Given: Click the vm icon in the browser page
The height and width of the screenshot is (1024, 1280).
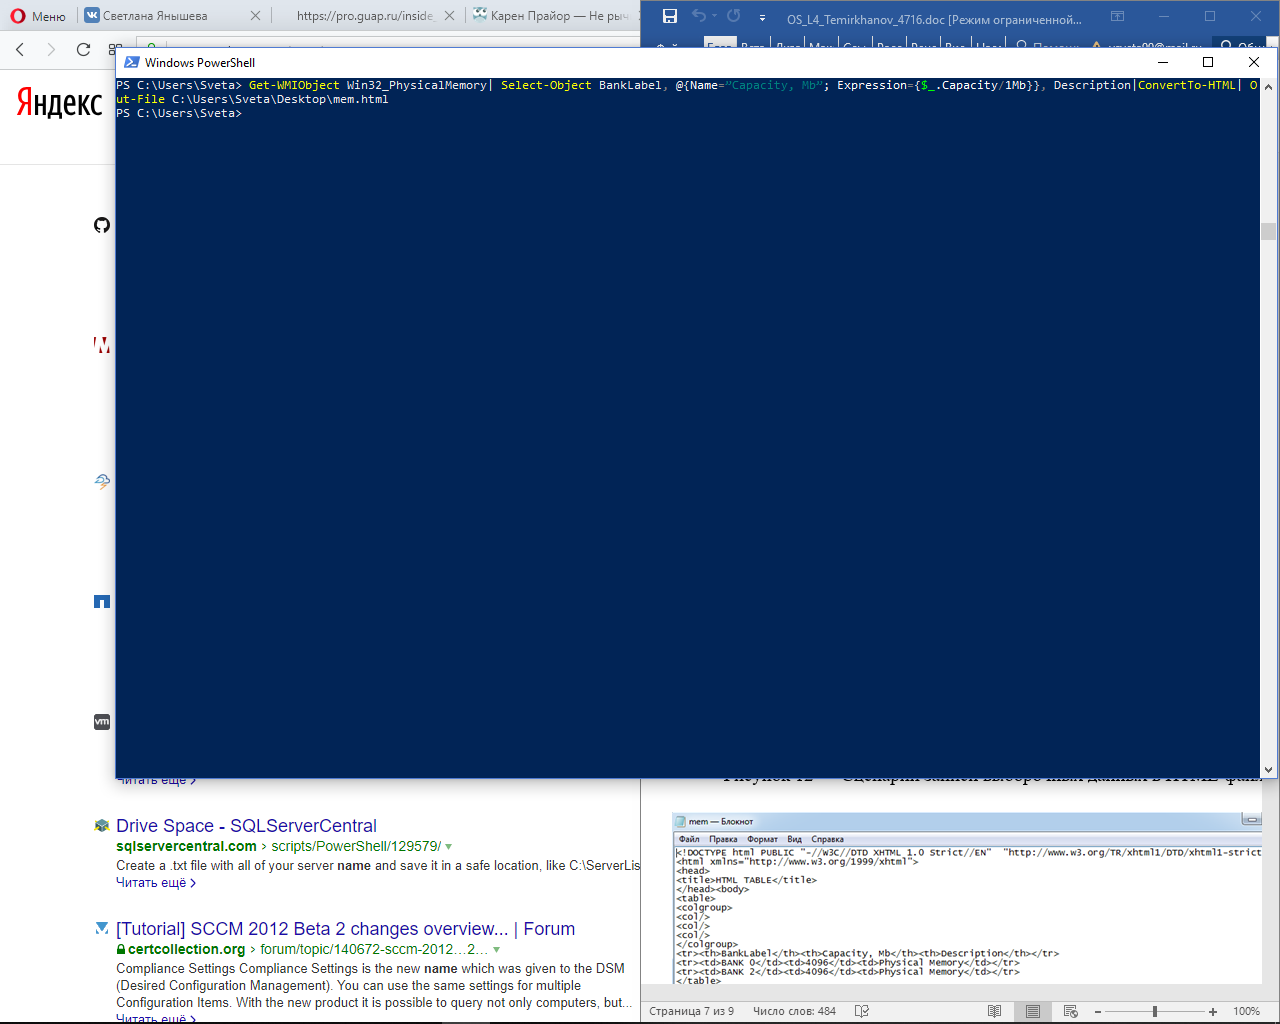Looking at the screenshot, I should tap(102, 721).
